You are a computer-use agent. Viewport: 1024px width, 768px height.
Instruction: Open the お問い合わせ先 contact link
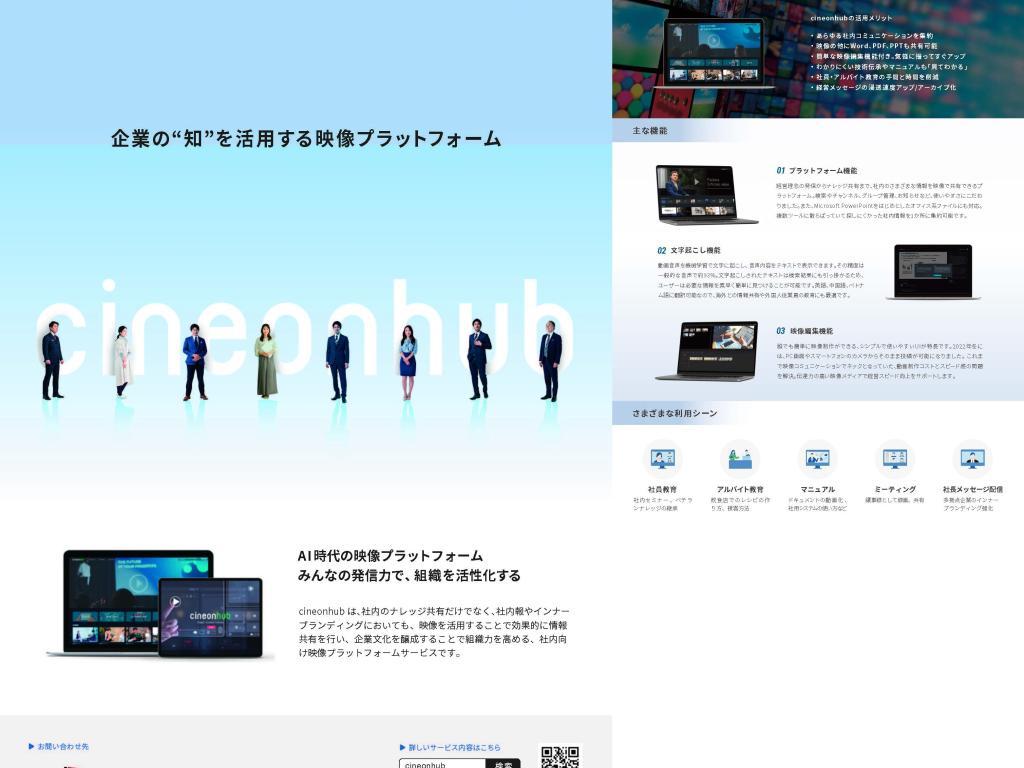[63, 746]
